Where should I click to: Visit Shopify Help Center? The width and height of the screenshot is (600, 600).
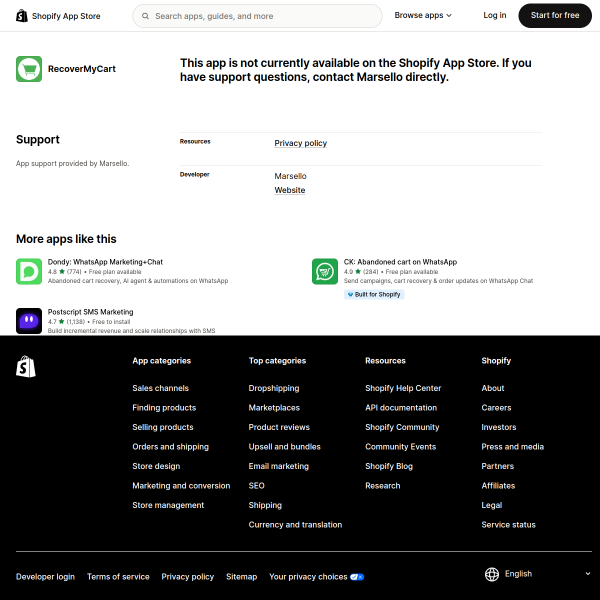[x=403, y=388]
